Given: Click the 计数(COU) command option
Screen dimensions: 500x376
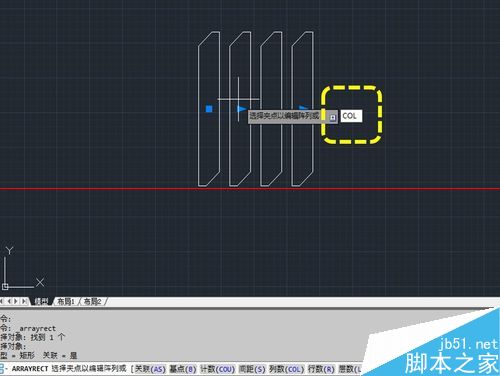Looking at the screenshot, I should tap(217, 369).
